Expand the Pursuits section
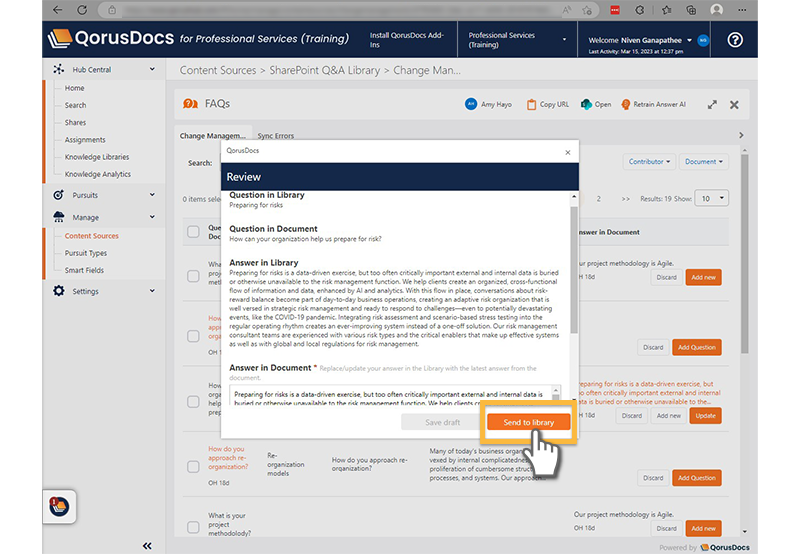 [x=152, y=194]
